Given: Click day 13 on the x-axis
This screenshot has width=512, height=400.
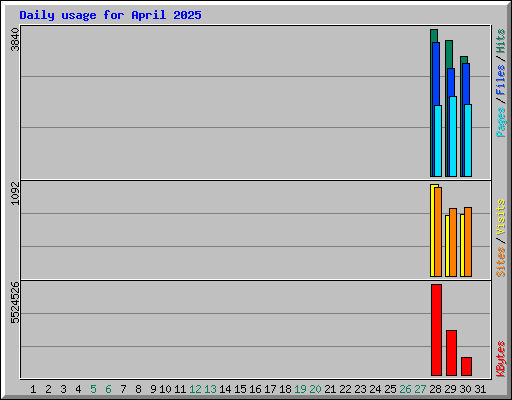Looking at the screenshot, I should [x=210, y=389].
